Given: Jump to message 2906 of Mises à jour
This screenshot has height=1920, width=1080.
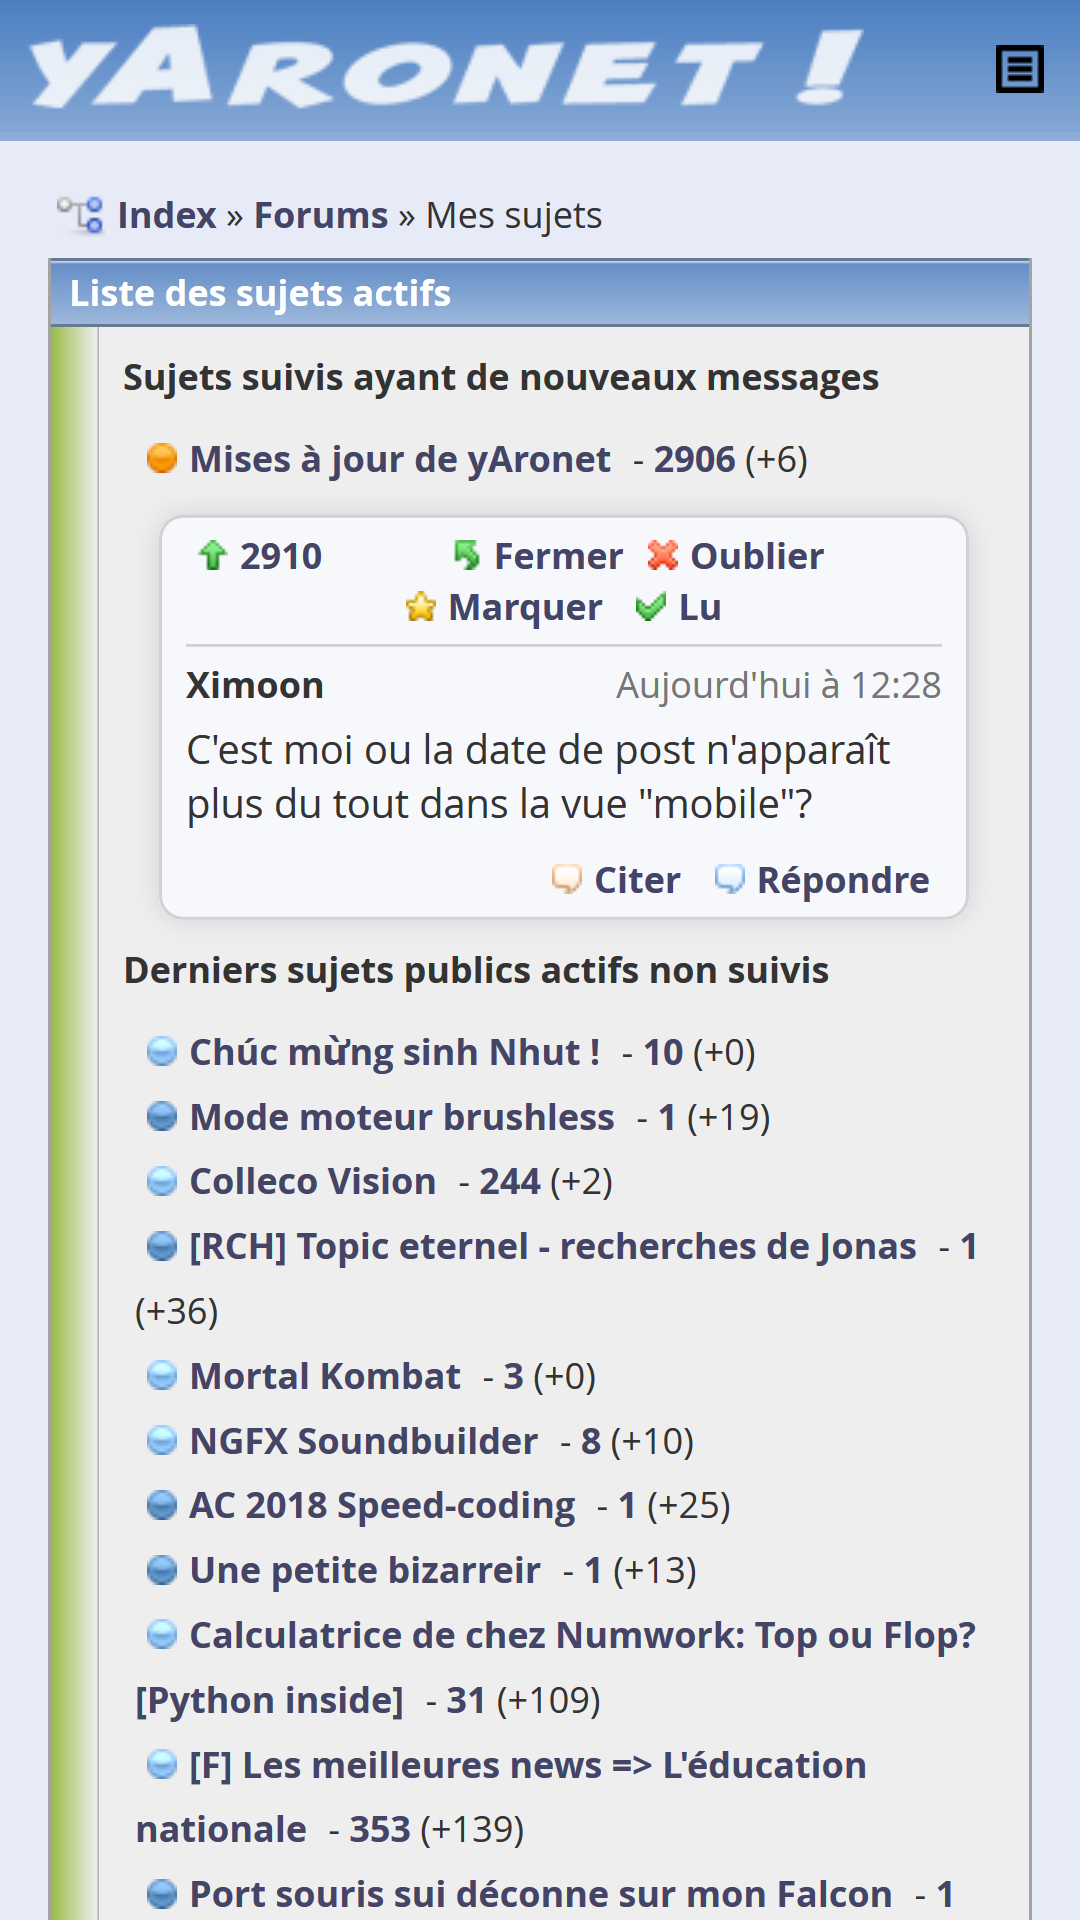Looking at the screenshot, I should (x=694, y=460).
